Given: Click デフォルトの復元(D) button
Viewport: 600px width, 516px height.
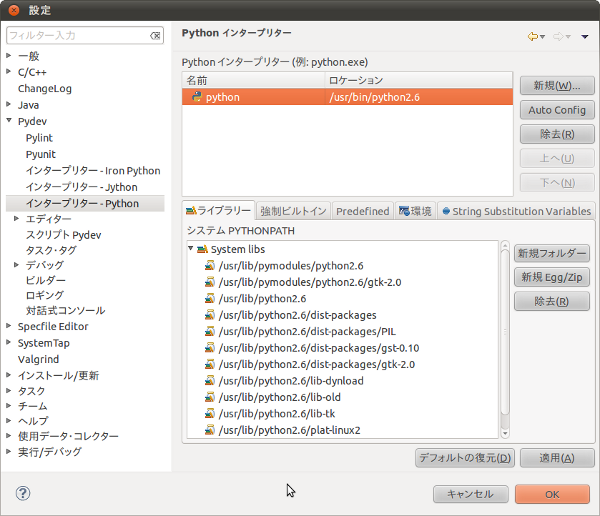Looking at the screenshot, I should [465, 458].
